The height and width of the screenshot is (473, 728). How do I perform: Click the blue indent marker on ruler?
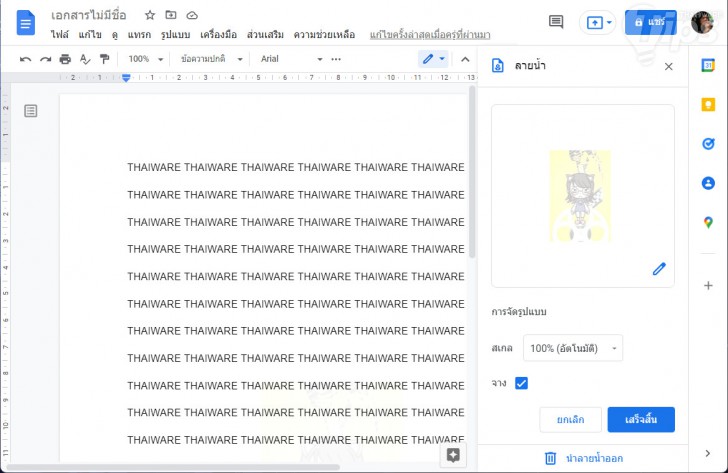126,78
